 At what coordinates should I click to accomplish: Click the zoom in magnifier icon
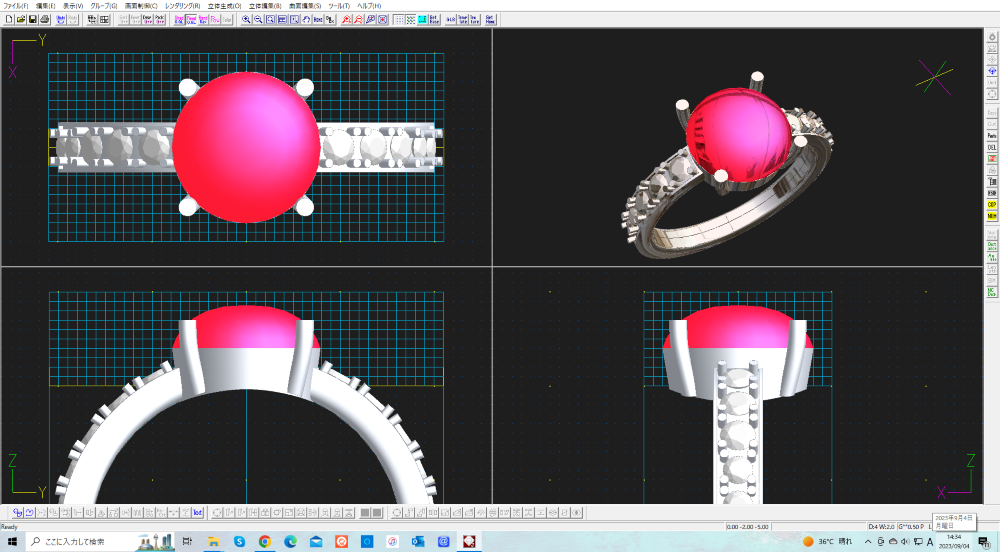247,19
